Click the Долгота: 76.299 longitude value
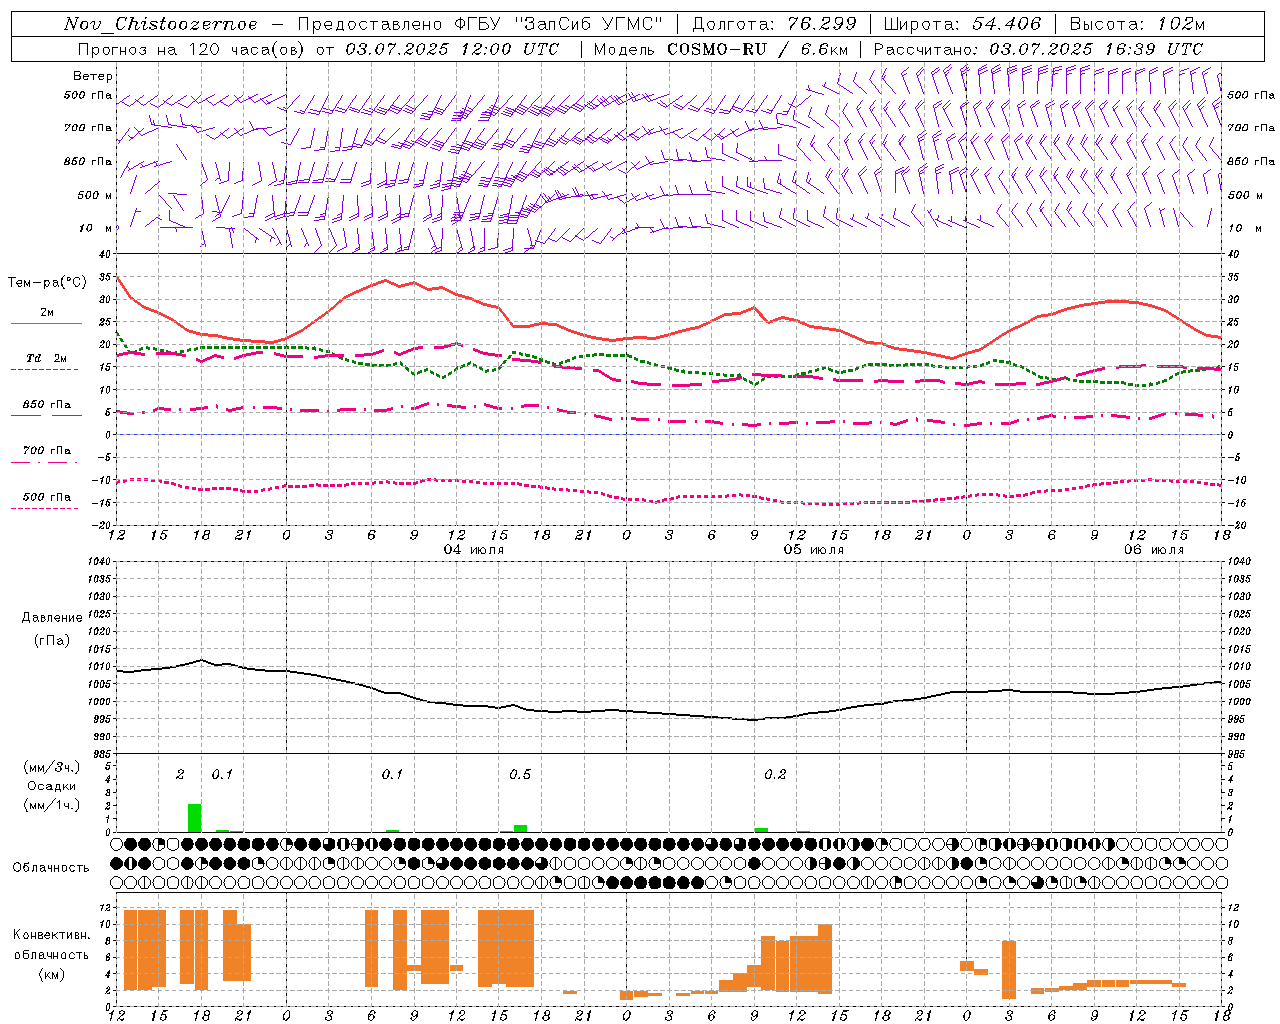This screenshot has width=1280, height=1024. point(774,24)
